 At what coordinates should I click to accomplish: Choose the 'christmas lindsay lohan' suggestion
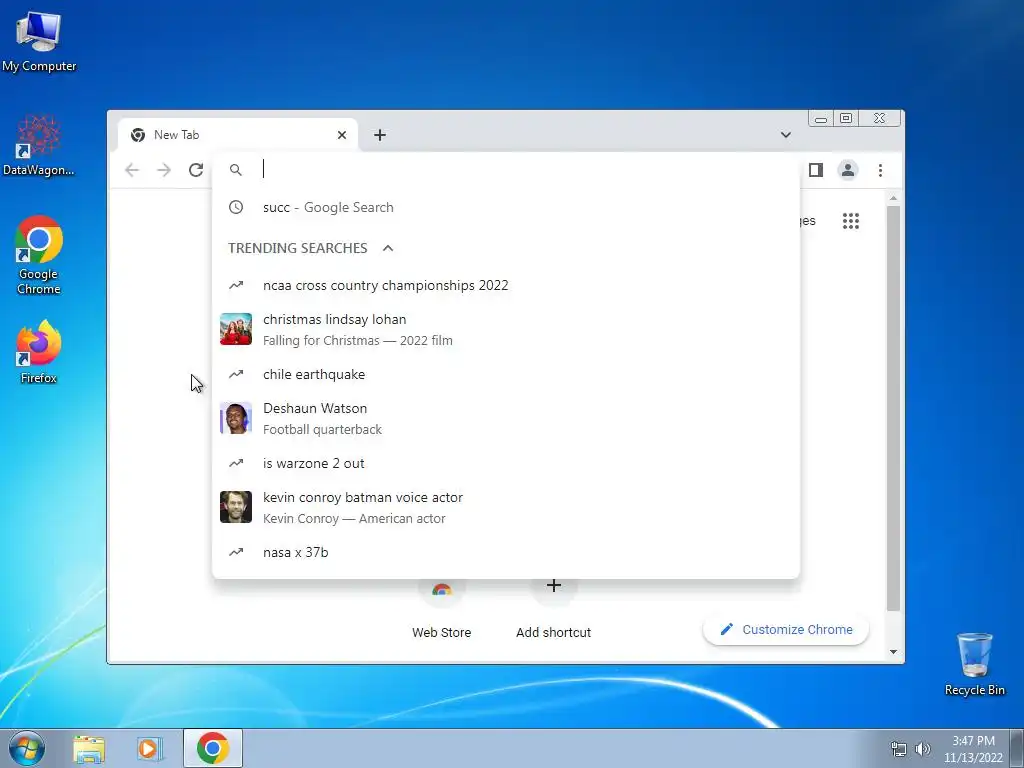[505, 329]
